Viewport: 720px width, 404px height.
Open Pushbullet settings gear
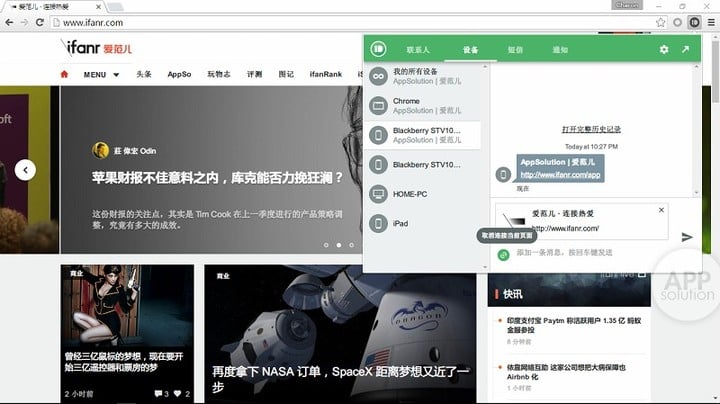click(664, 49)
